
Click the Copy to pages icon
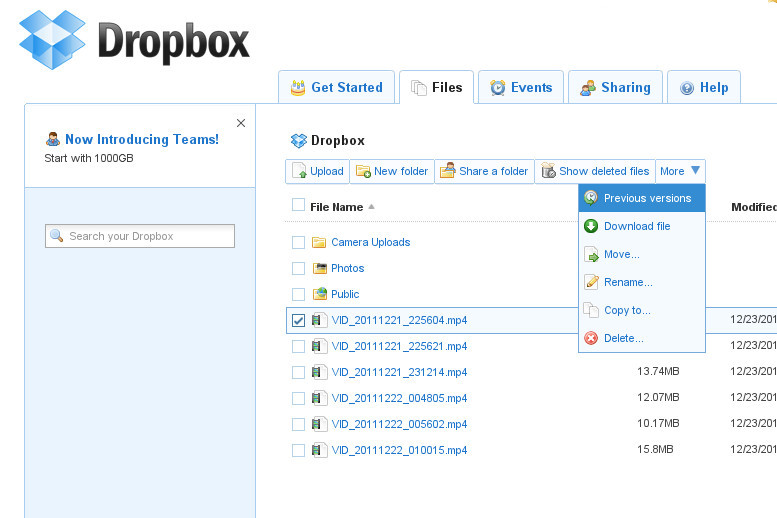click(591, 310)
